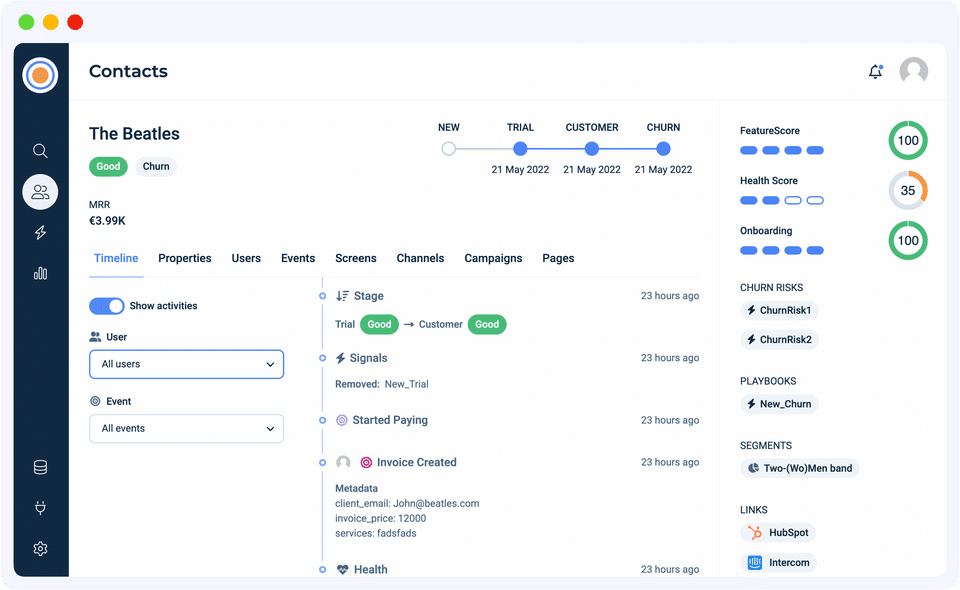Toggle the Show activities switch
The image size is (960, 590).
107,306
